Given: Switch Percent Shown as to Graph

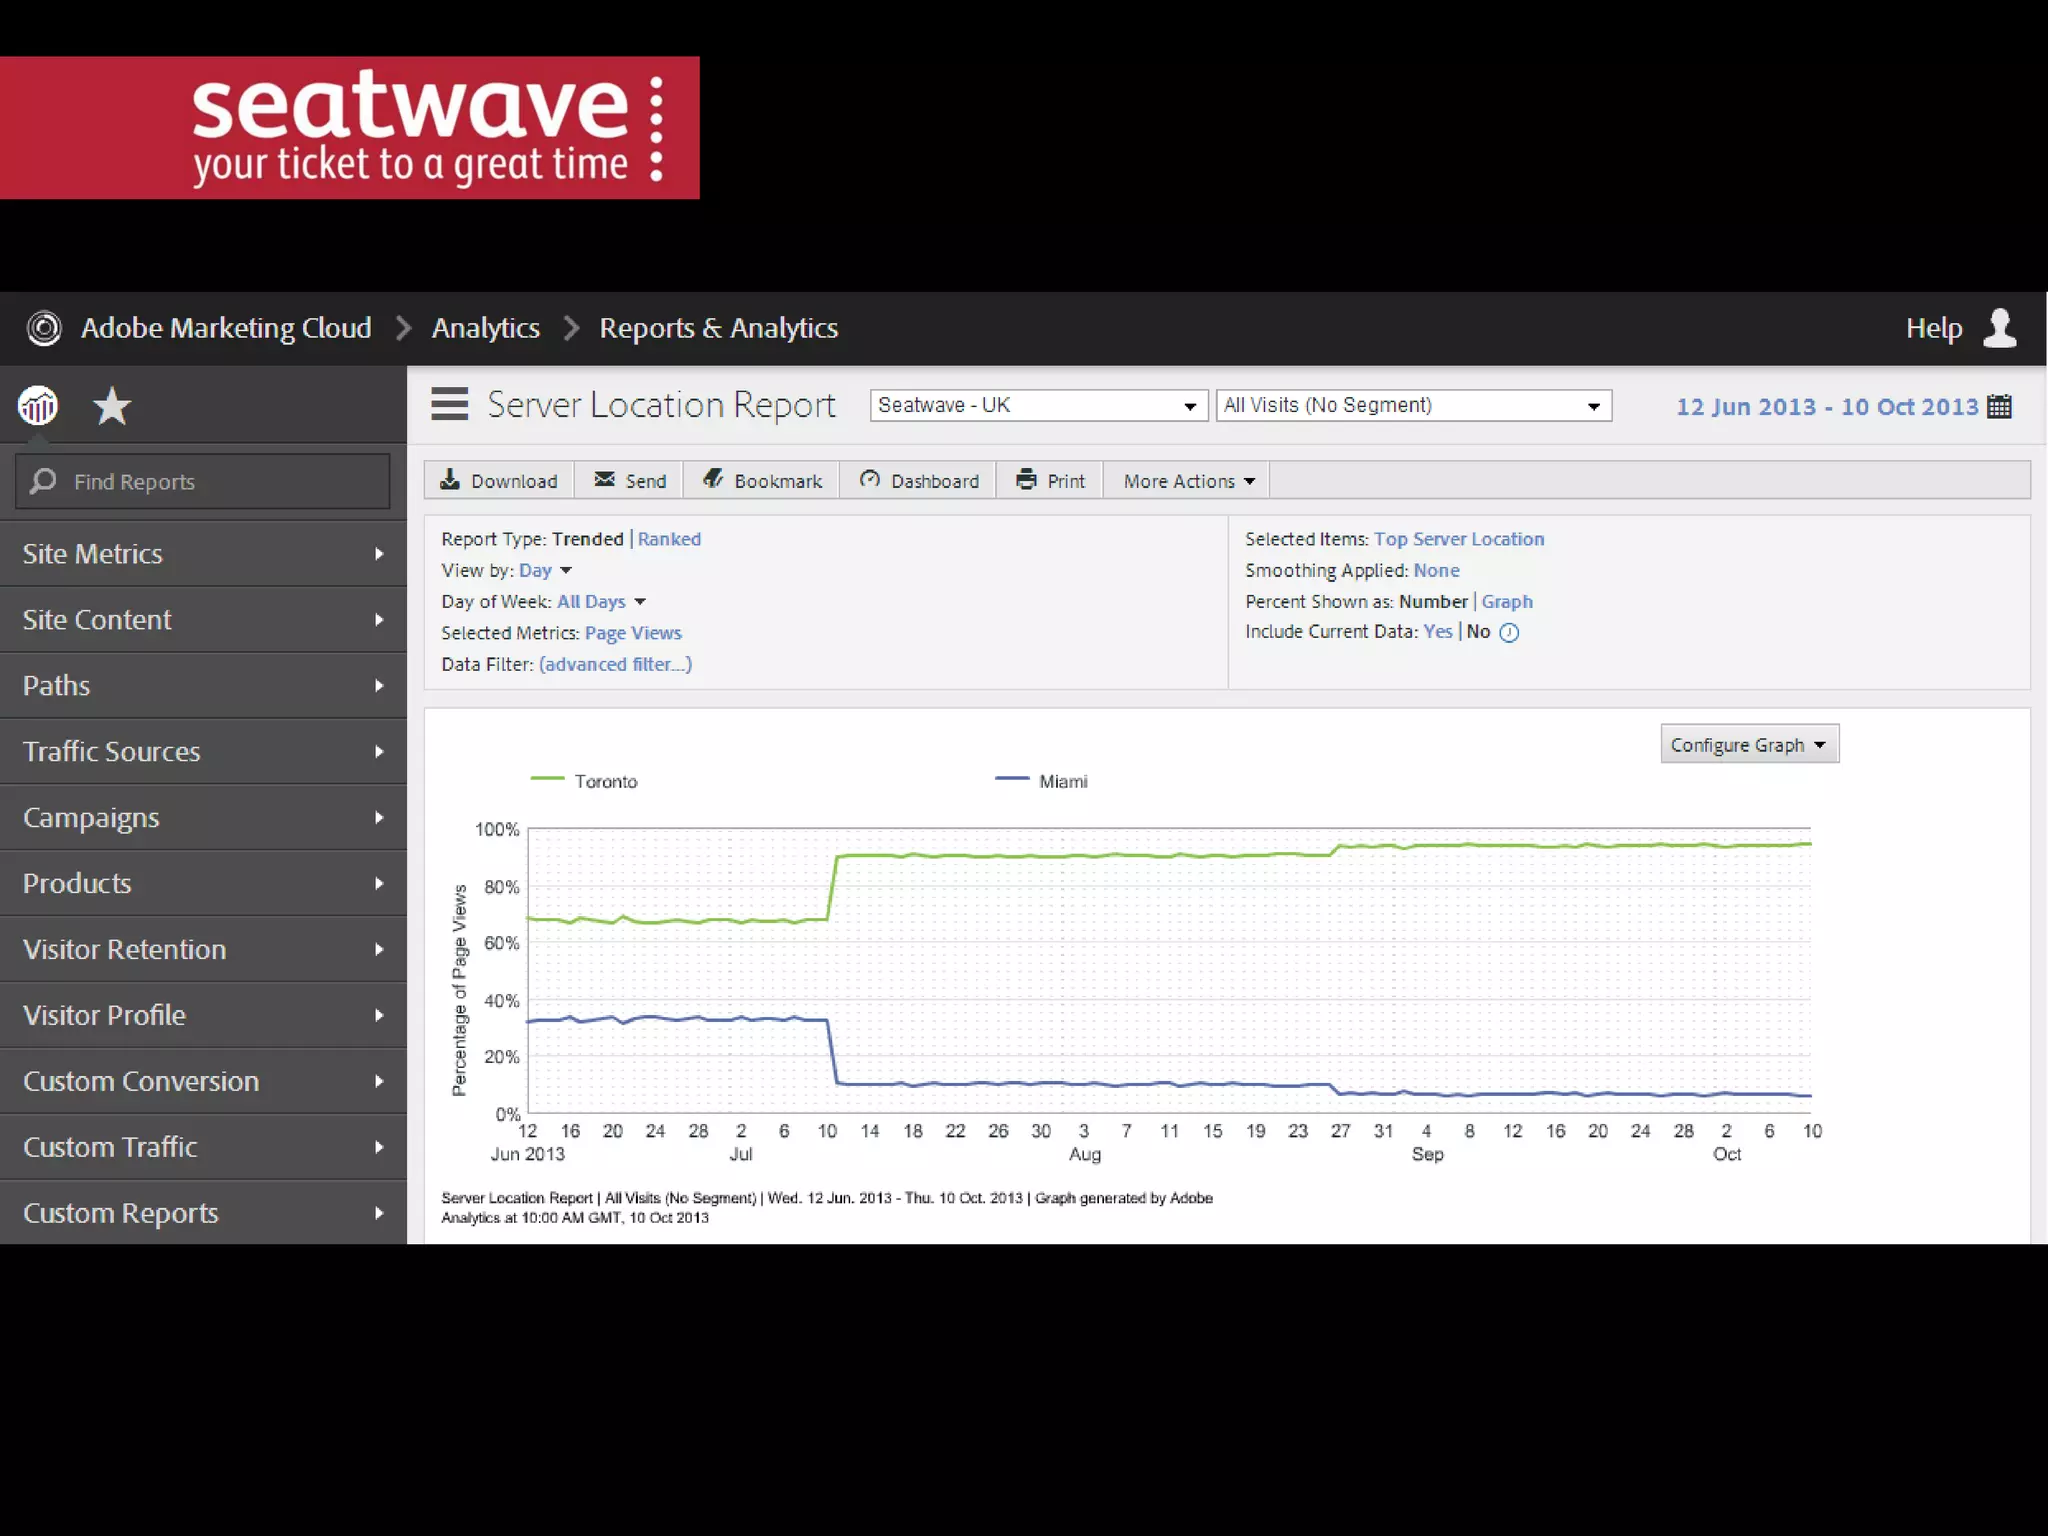Looking at the screenshot, I should 1506,601.
